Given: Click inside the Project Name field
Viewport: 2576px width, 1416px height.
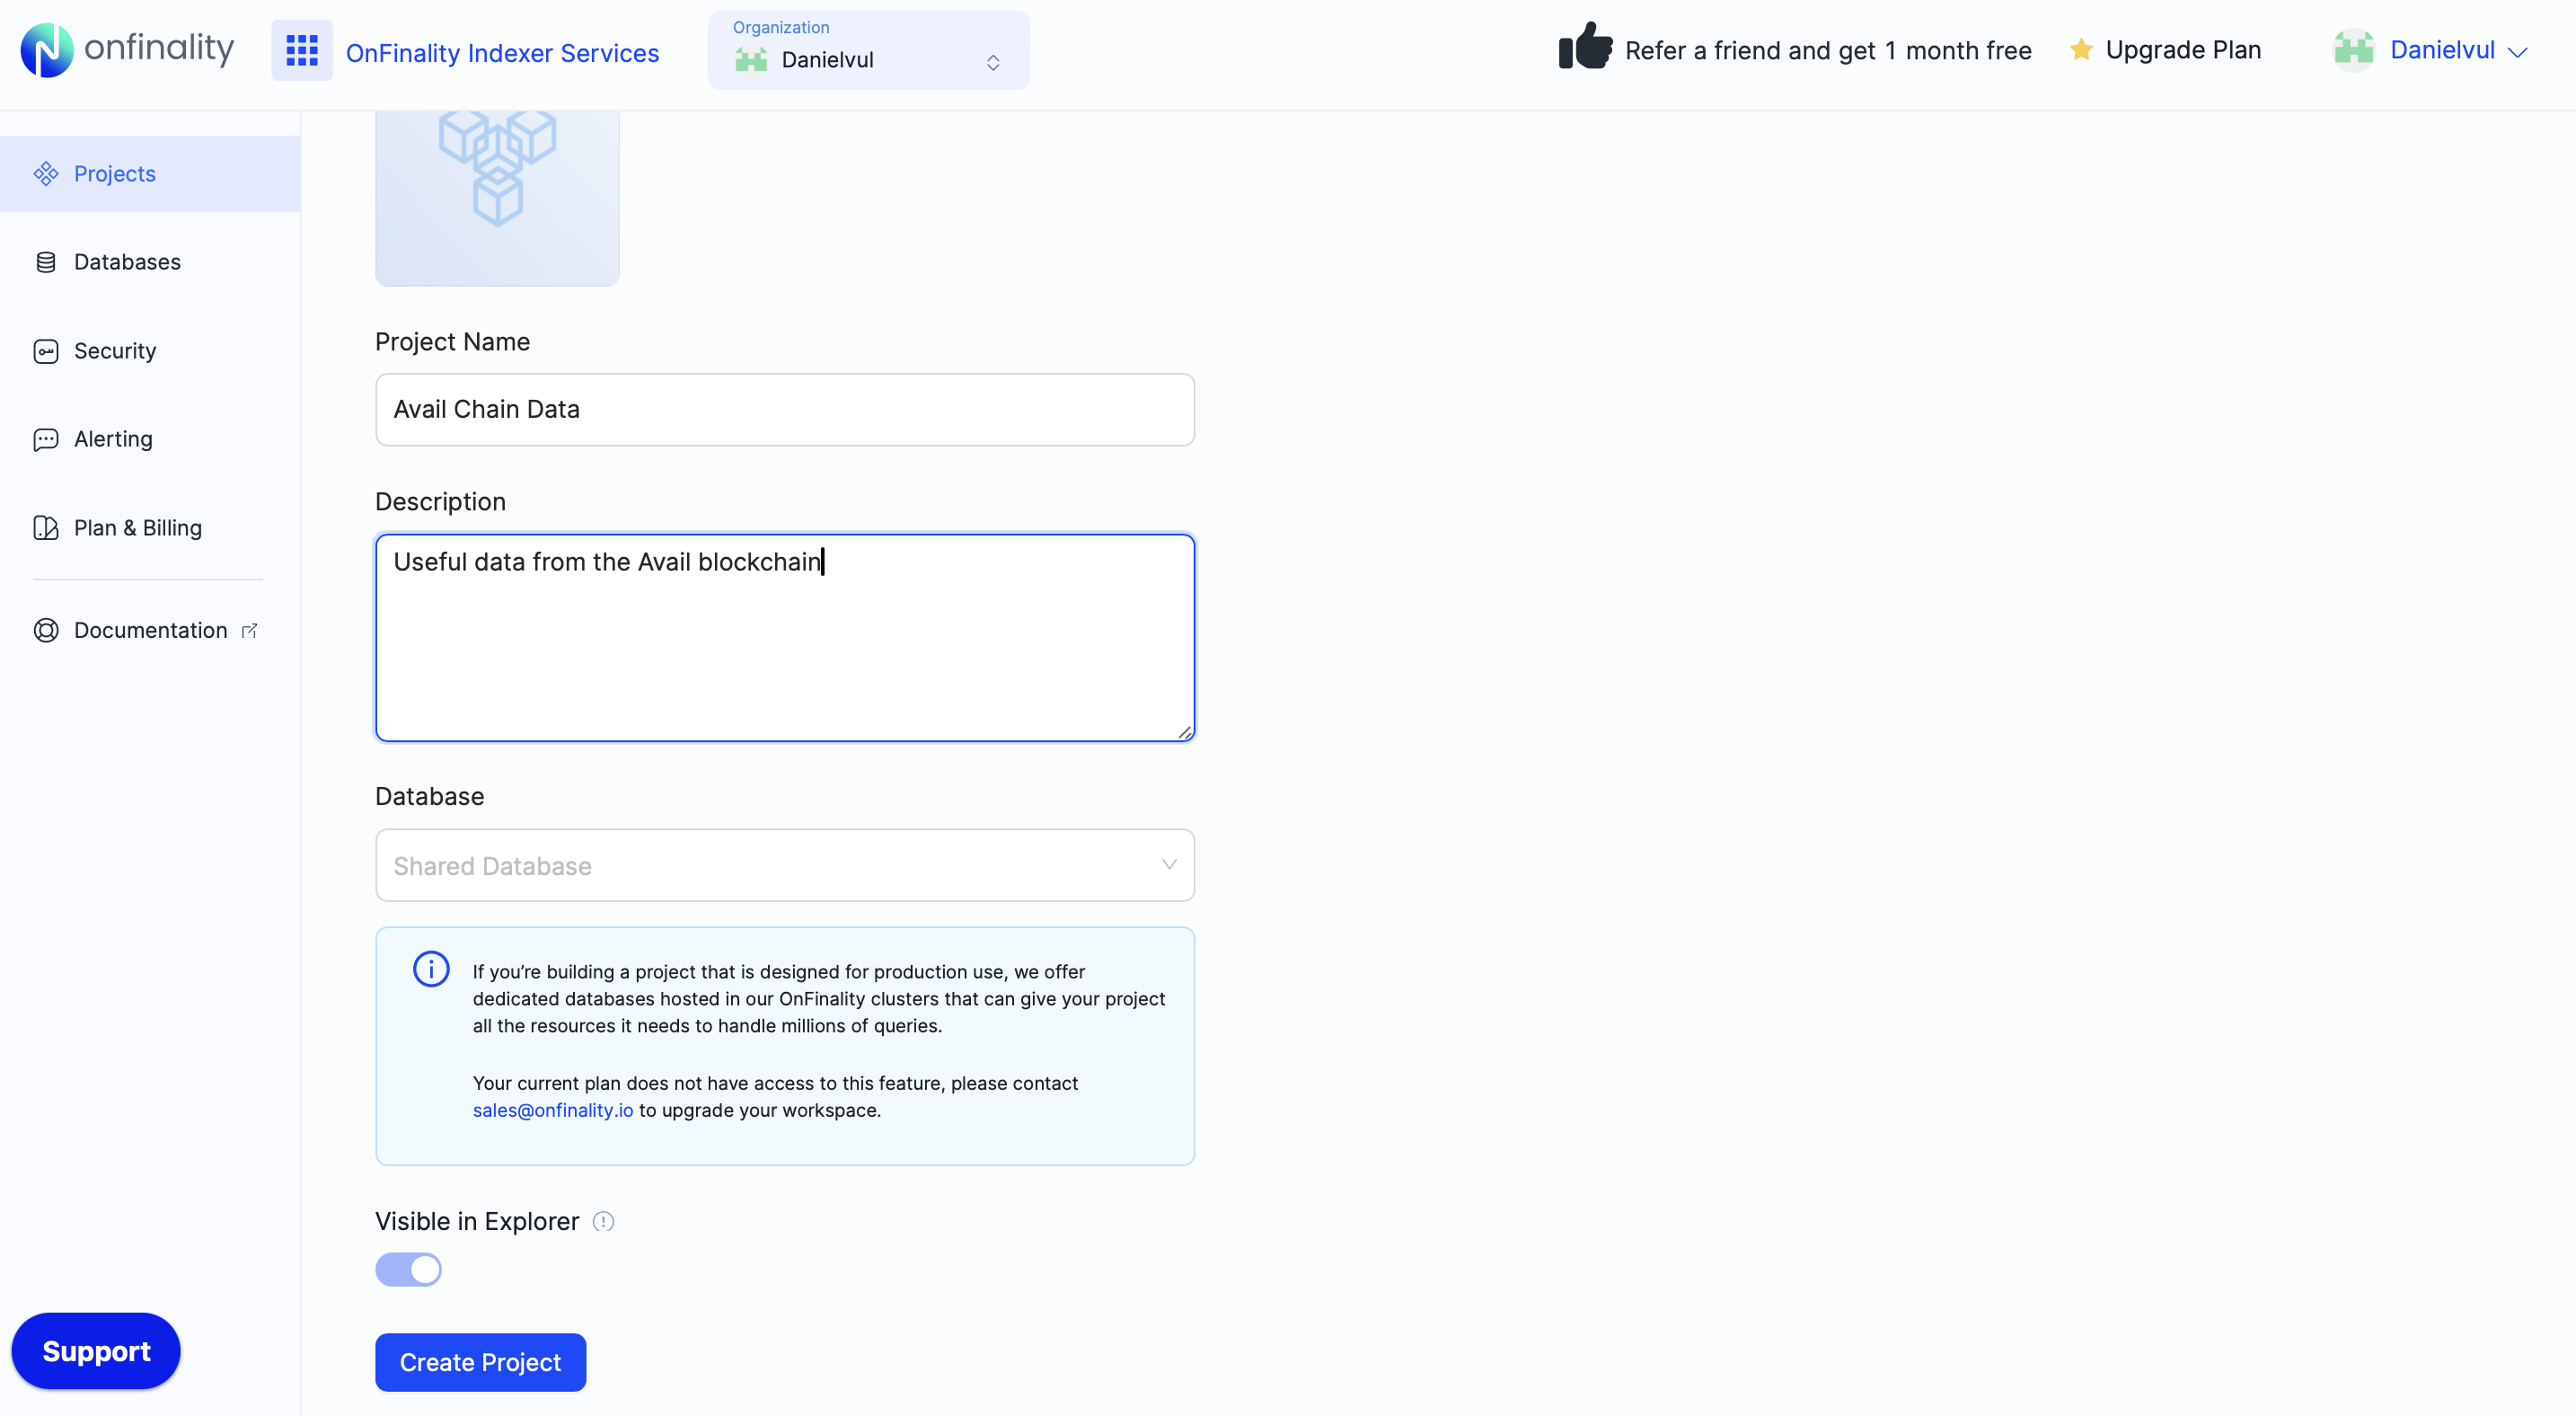Looking at the screenshot, I should click(x=784, y=409).
